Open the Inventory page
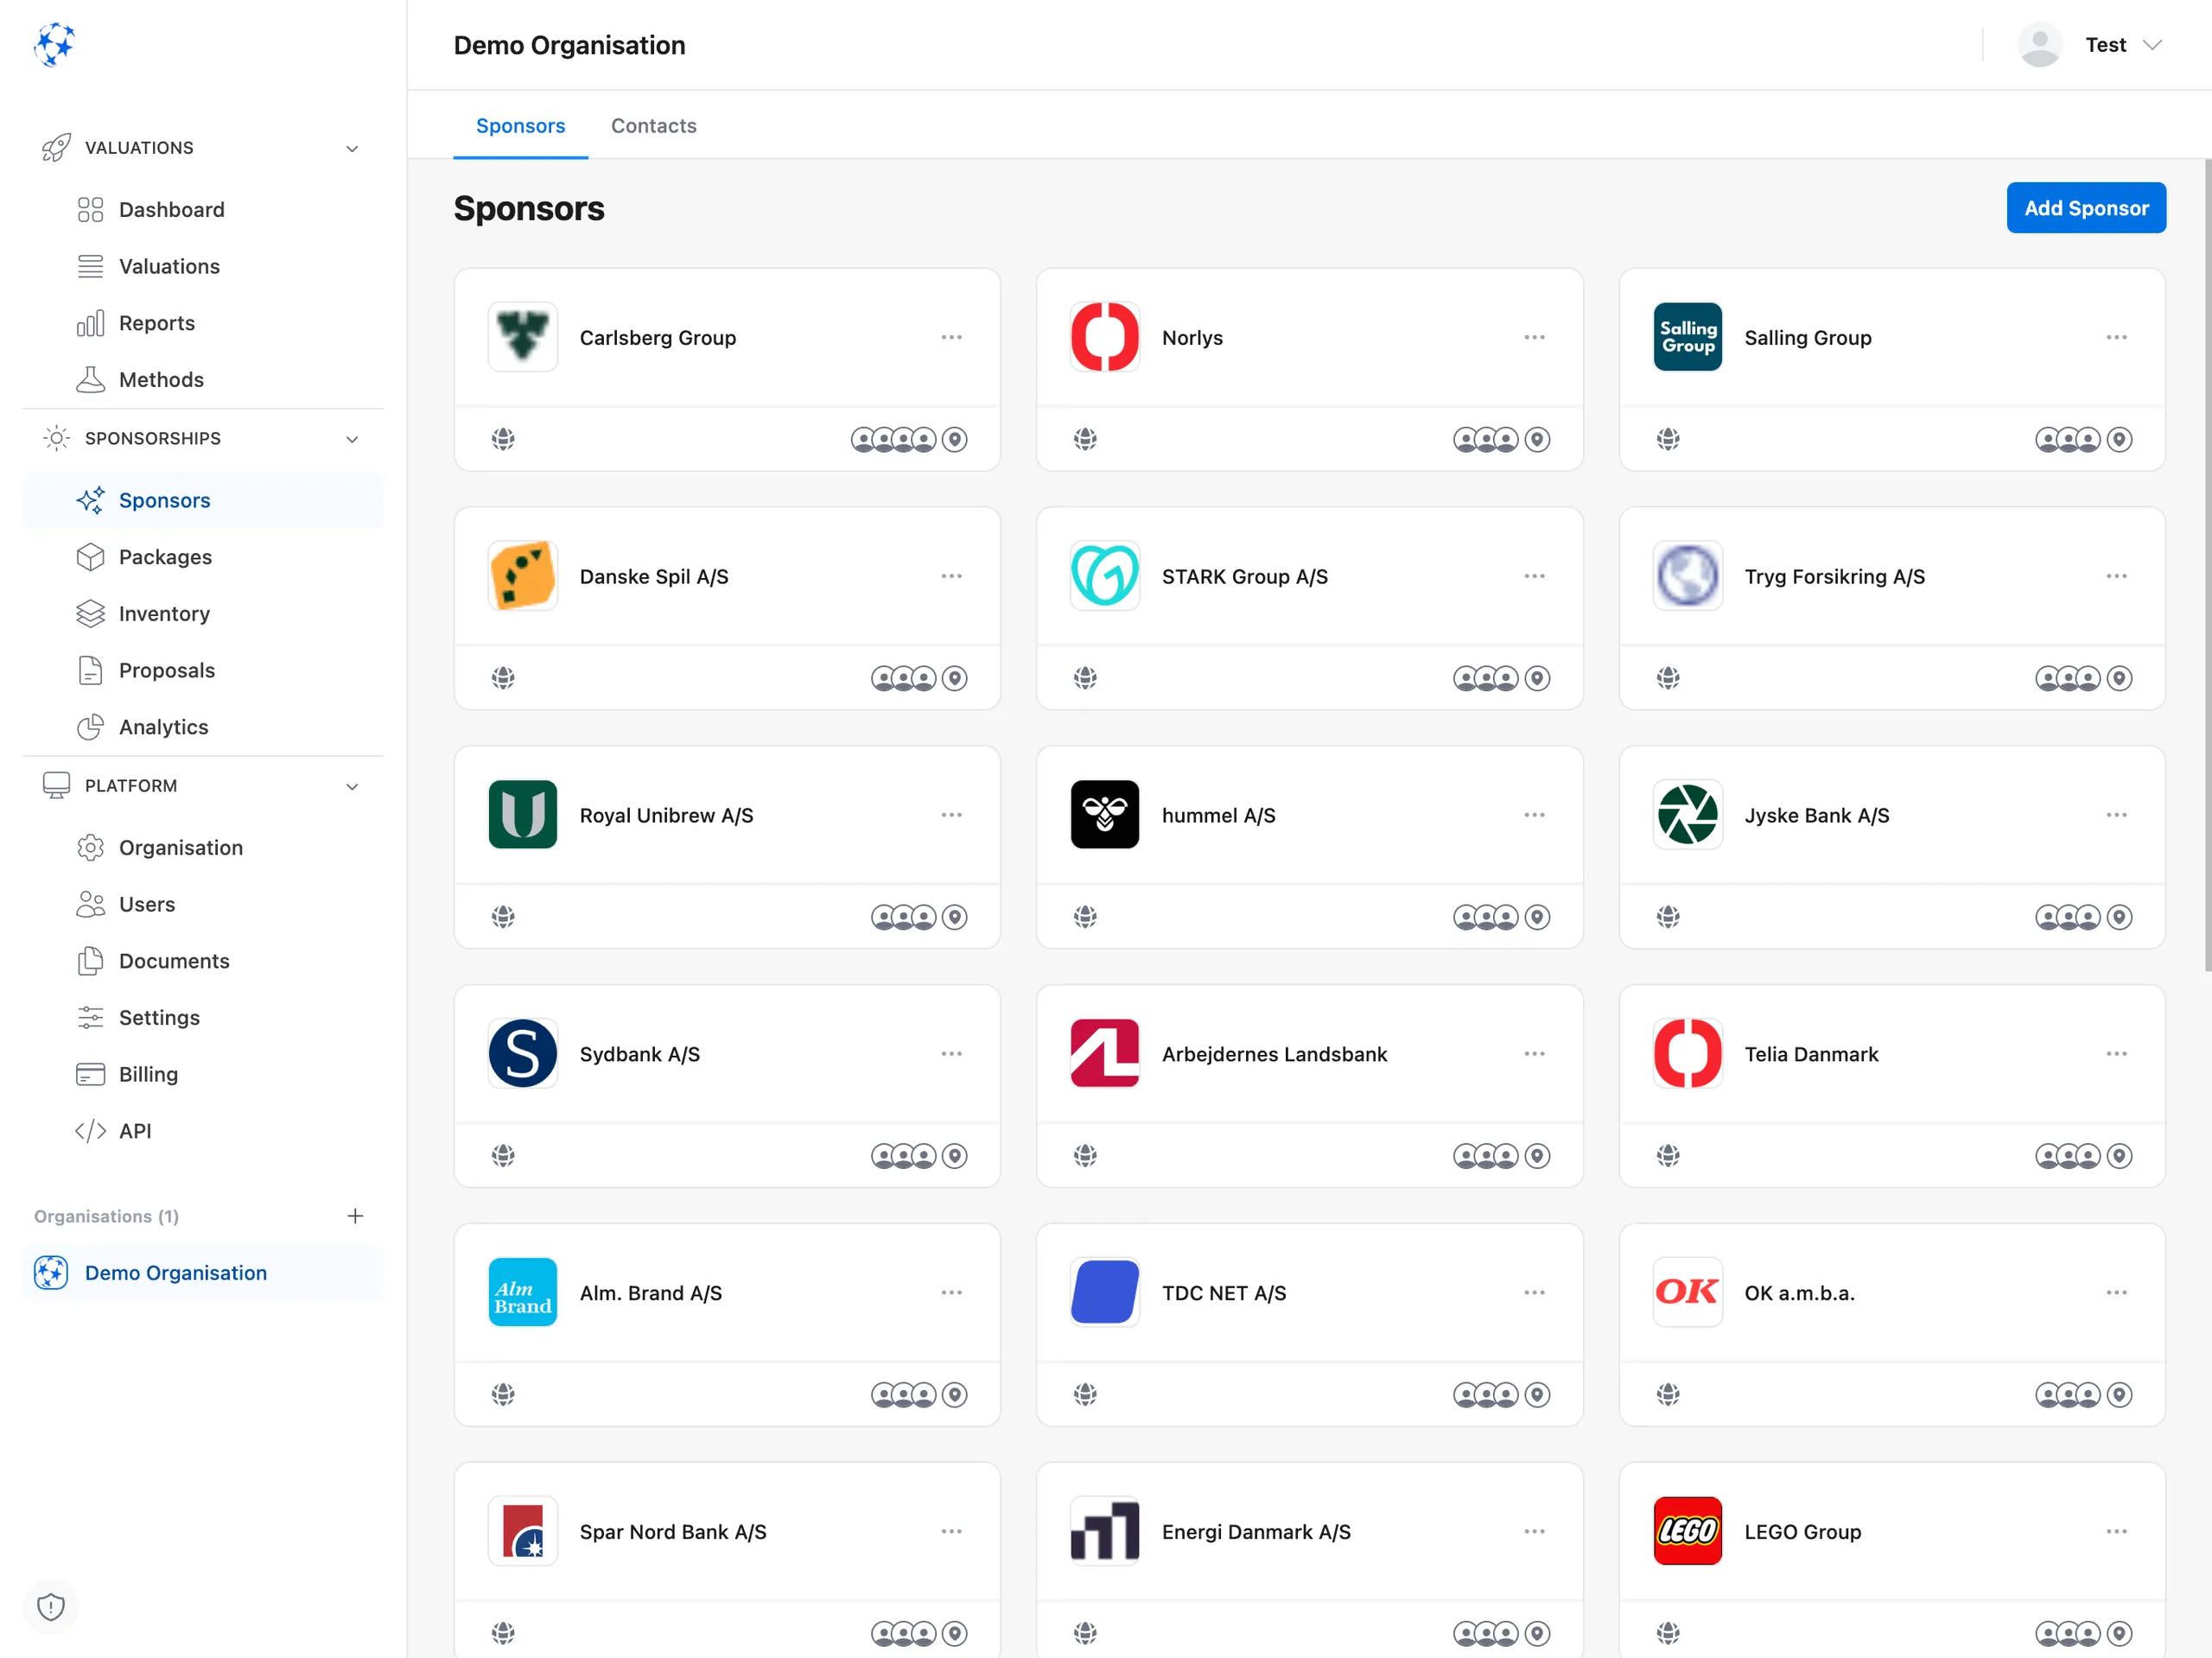Image resolution: width=2212 pixels, height=1658 pixels. (203, 613)
